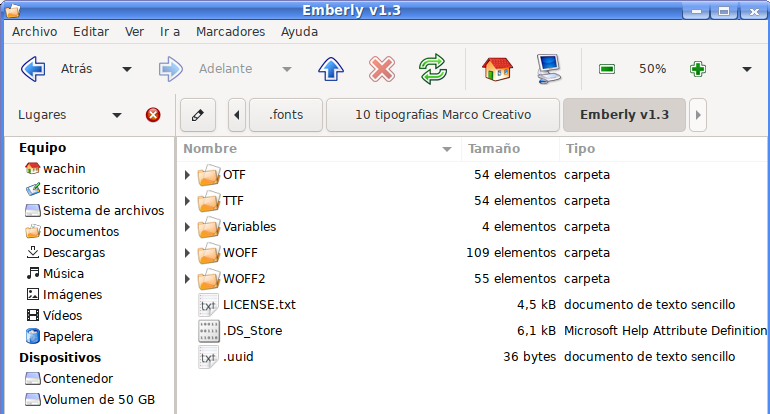This screenshot has height=414, width=770.
Task: Open the Ir a menu
Action: (x=170, y=32)
